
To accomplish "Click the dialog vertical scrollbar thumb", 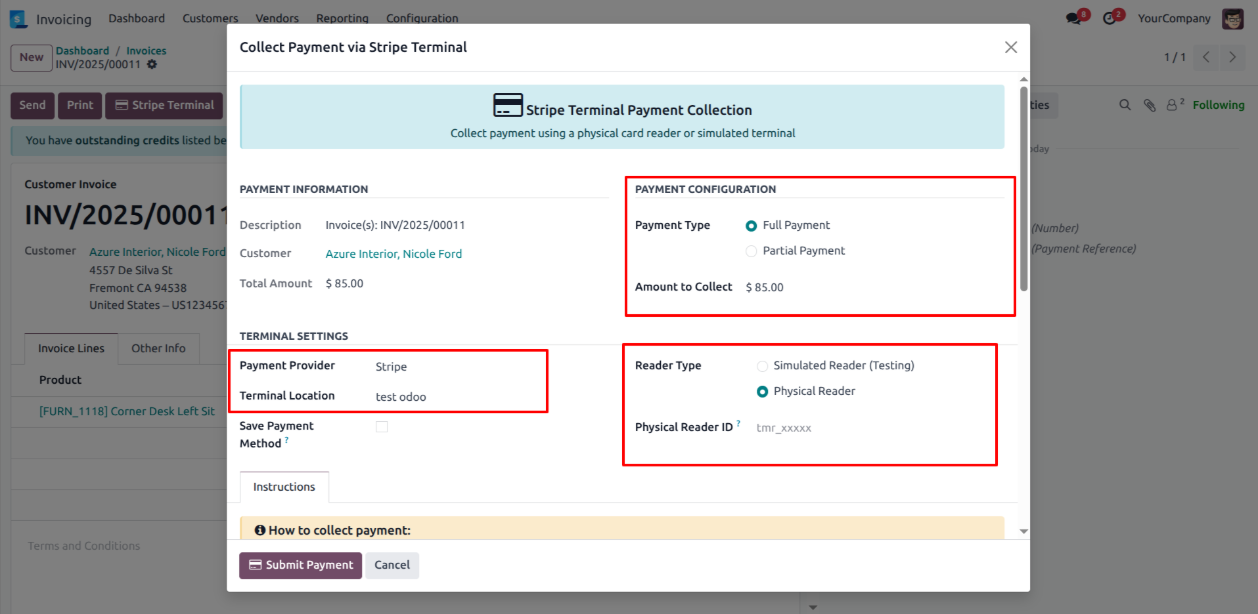I will [1023, 190].
